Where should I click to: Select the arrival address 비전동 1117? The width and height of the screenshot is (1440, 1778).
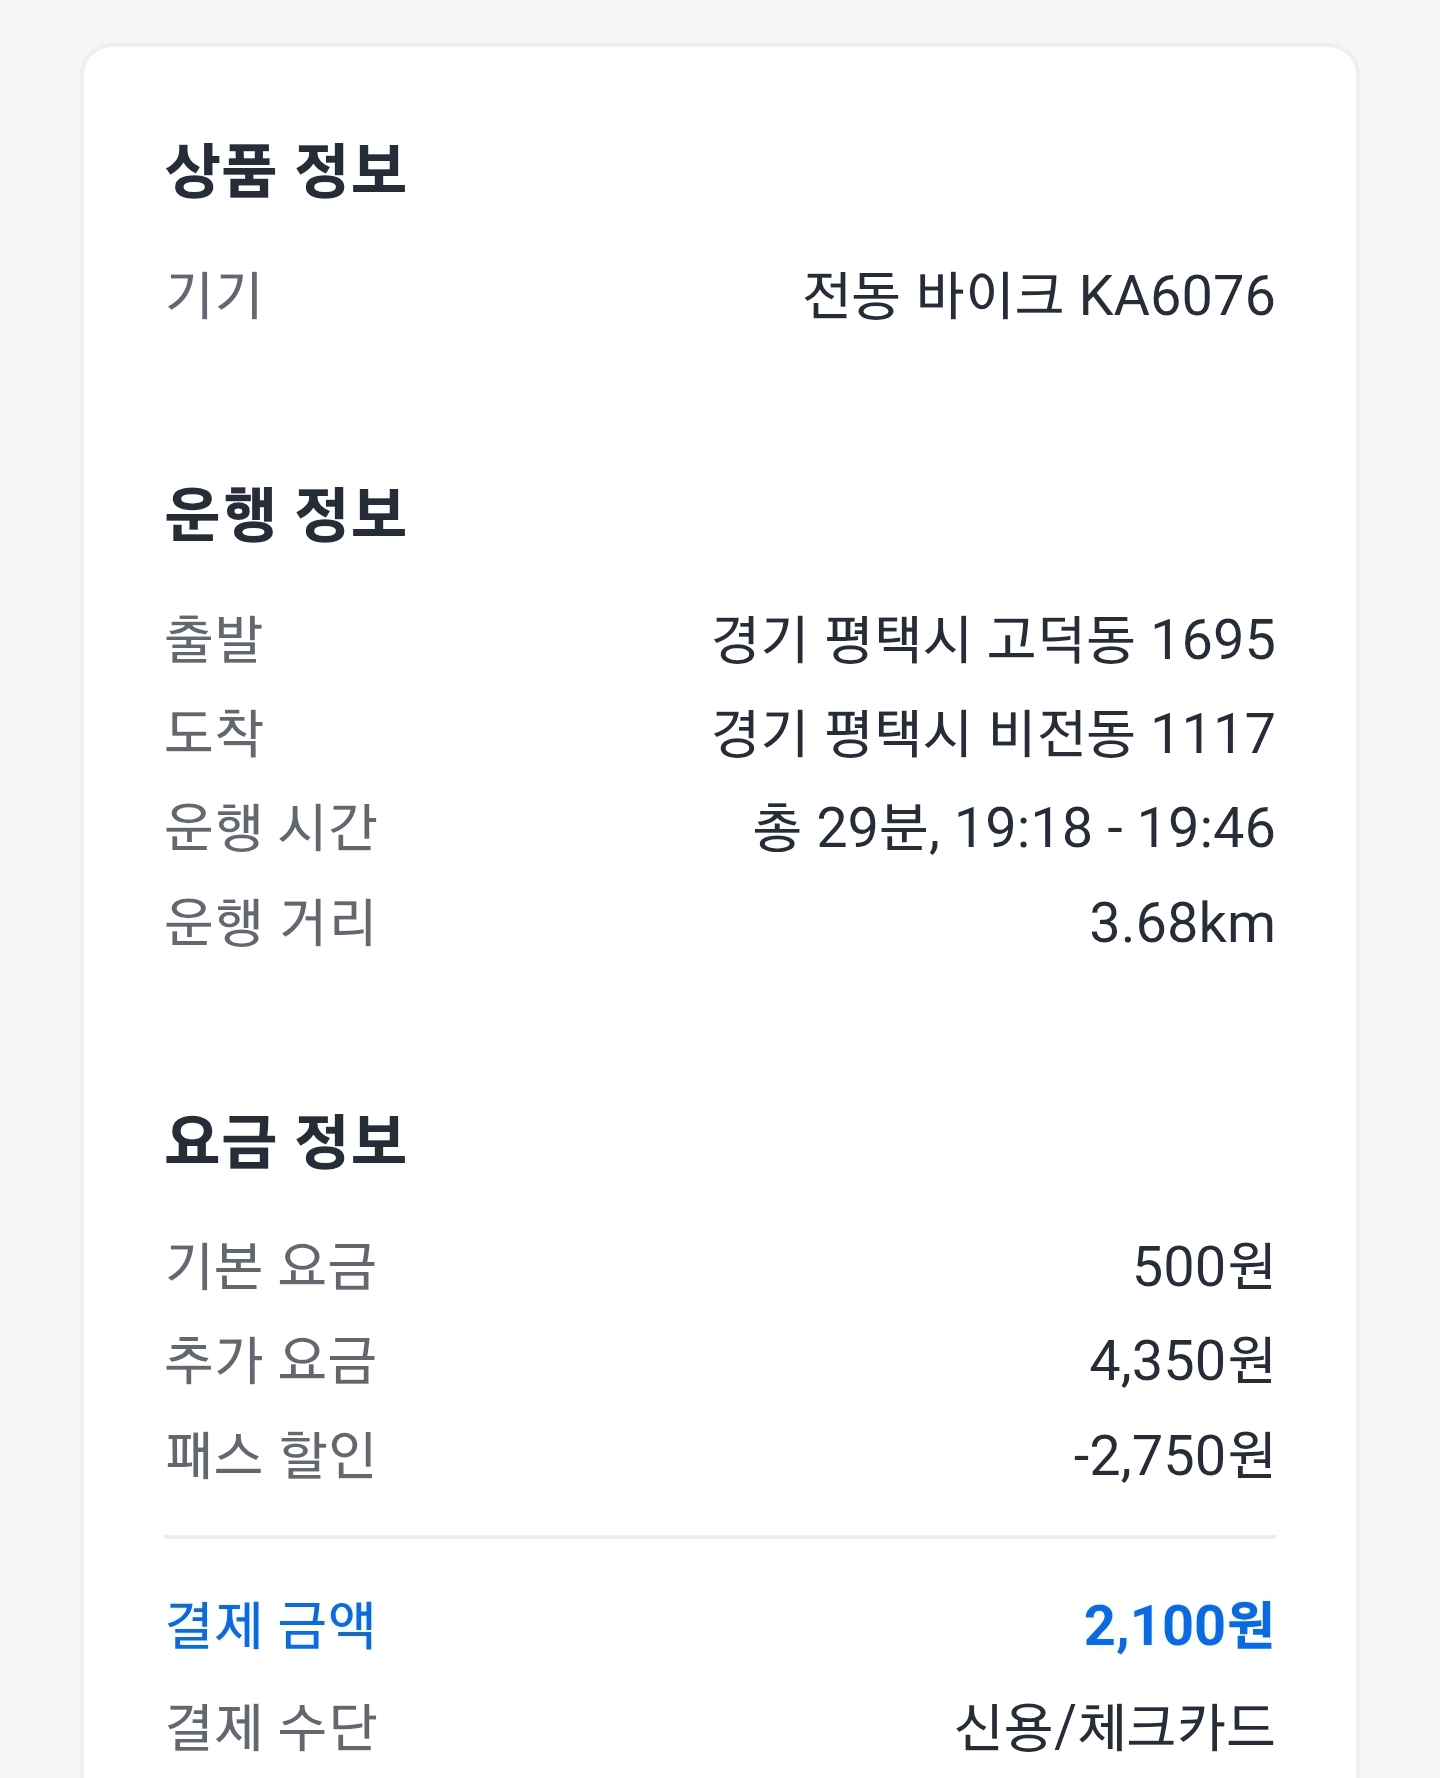pos(993,733)
